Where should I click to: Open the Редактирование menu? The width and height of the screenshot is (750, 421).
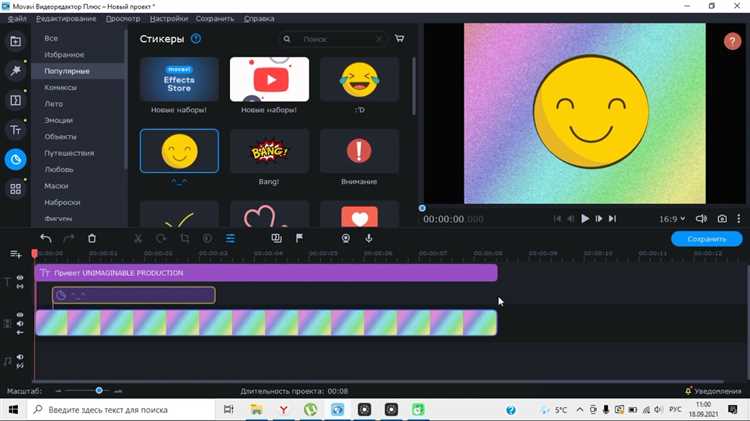(66, 19)
